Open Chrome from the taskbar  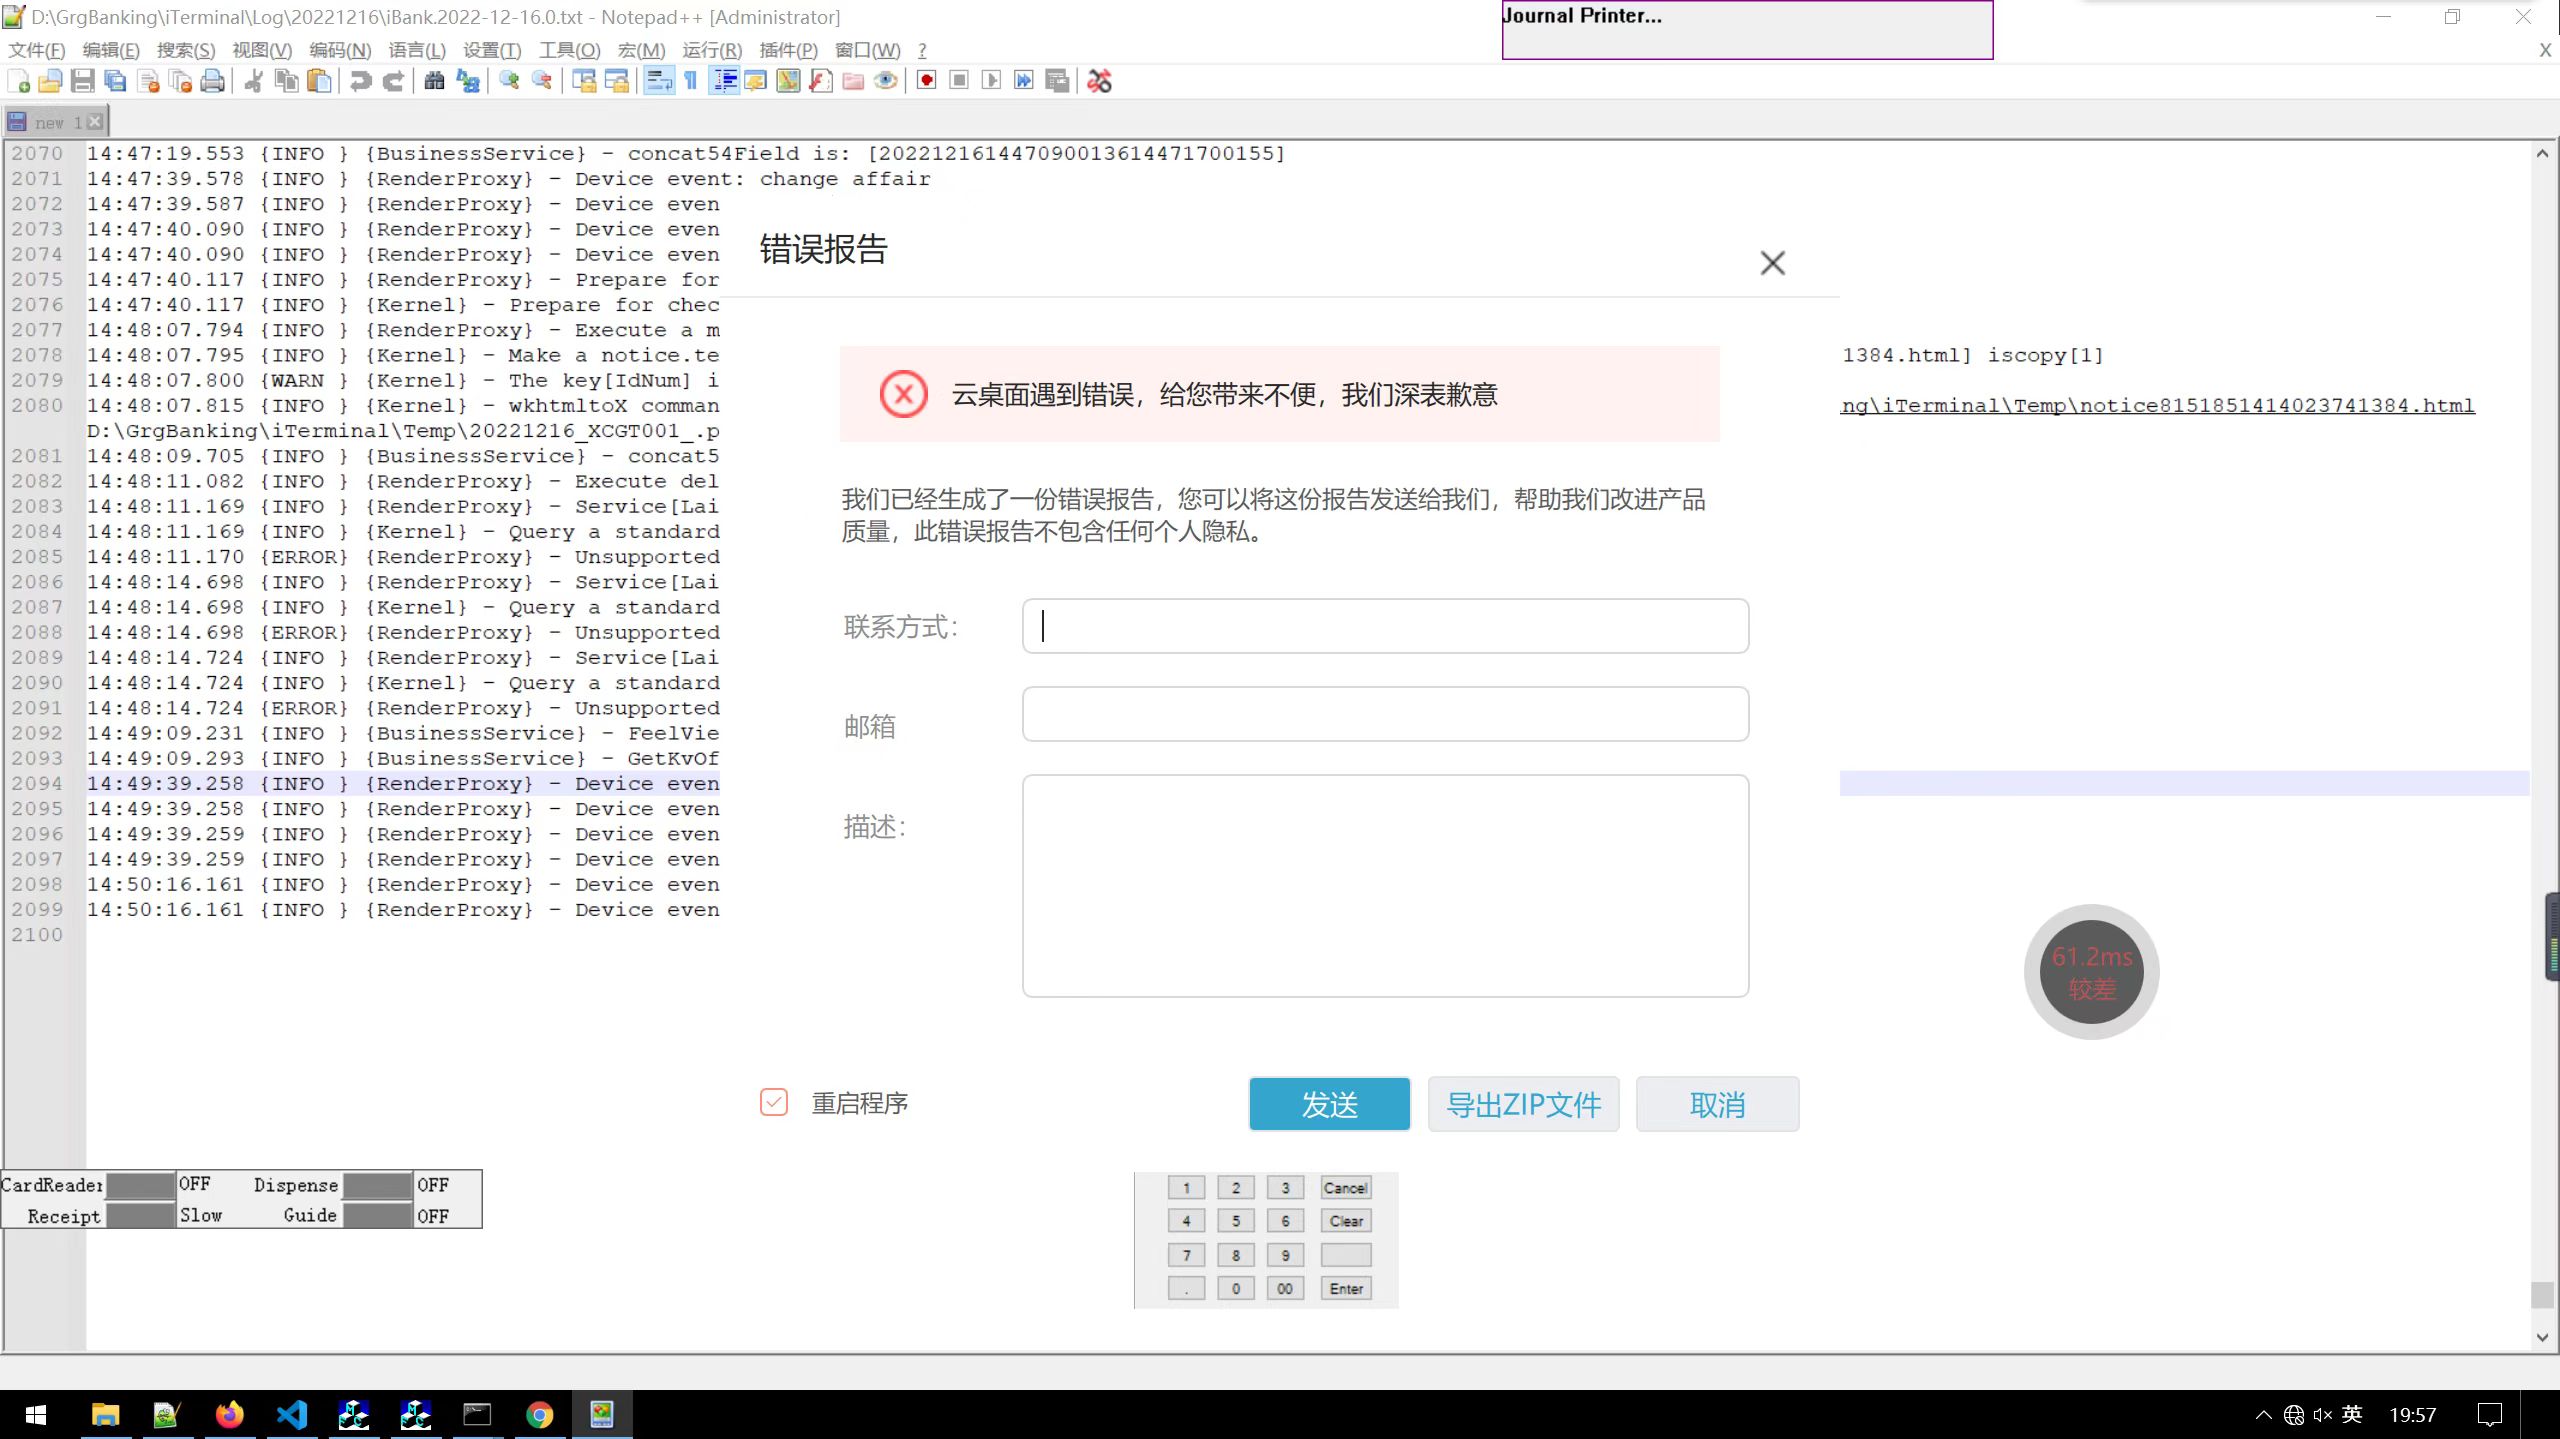coord(540,1414)
